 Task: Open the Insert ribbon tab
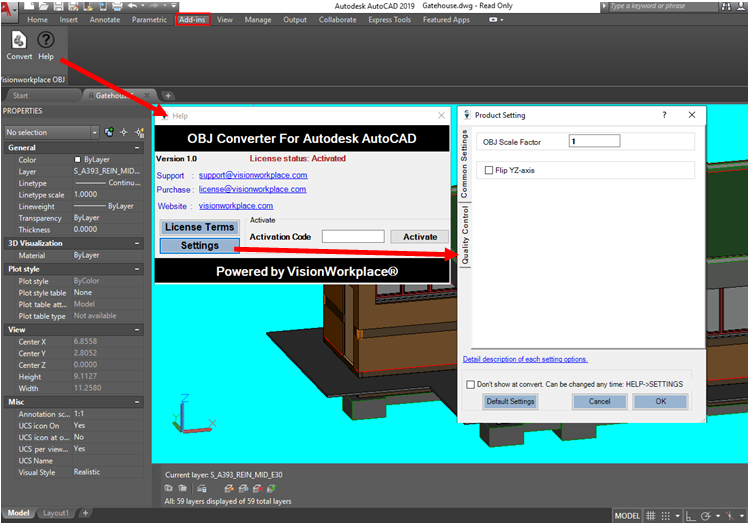[68, 20]
